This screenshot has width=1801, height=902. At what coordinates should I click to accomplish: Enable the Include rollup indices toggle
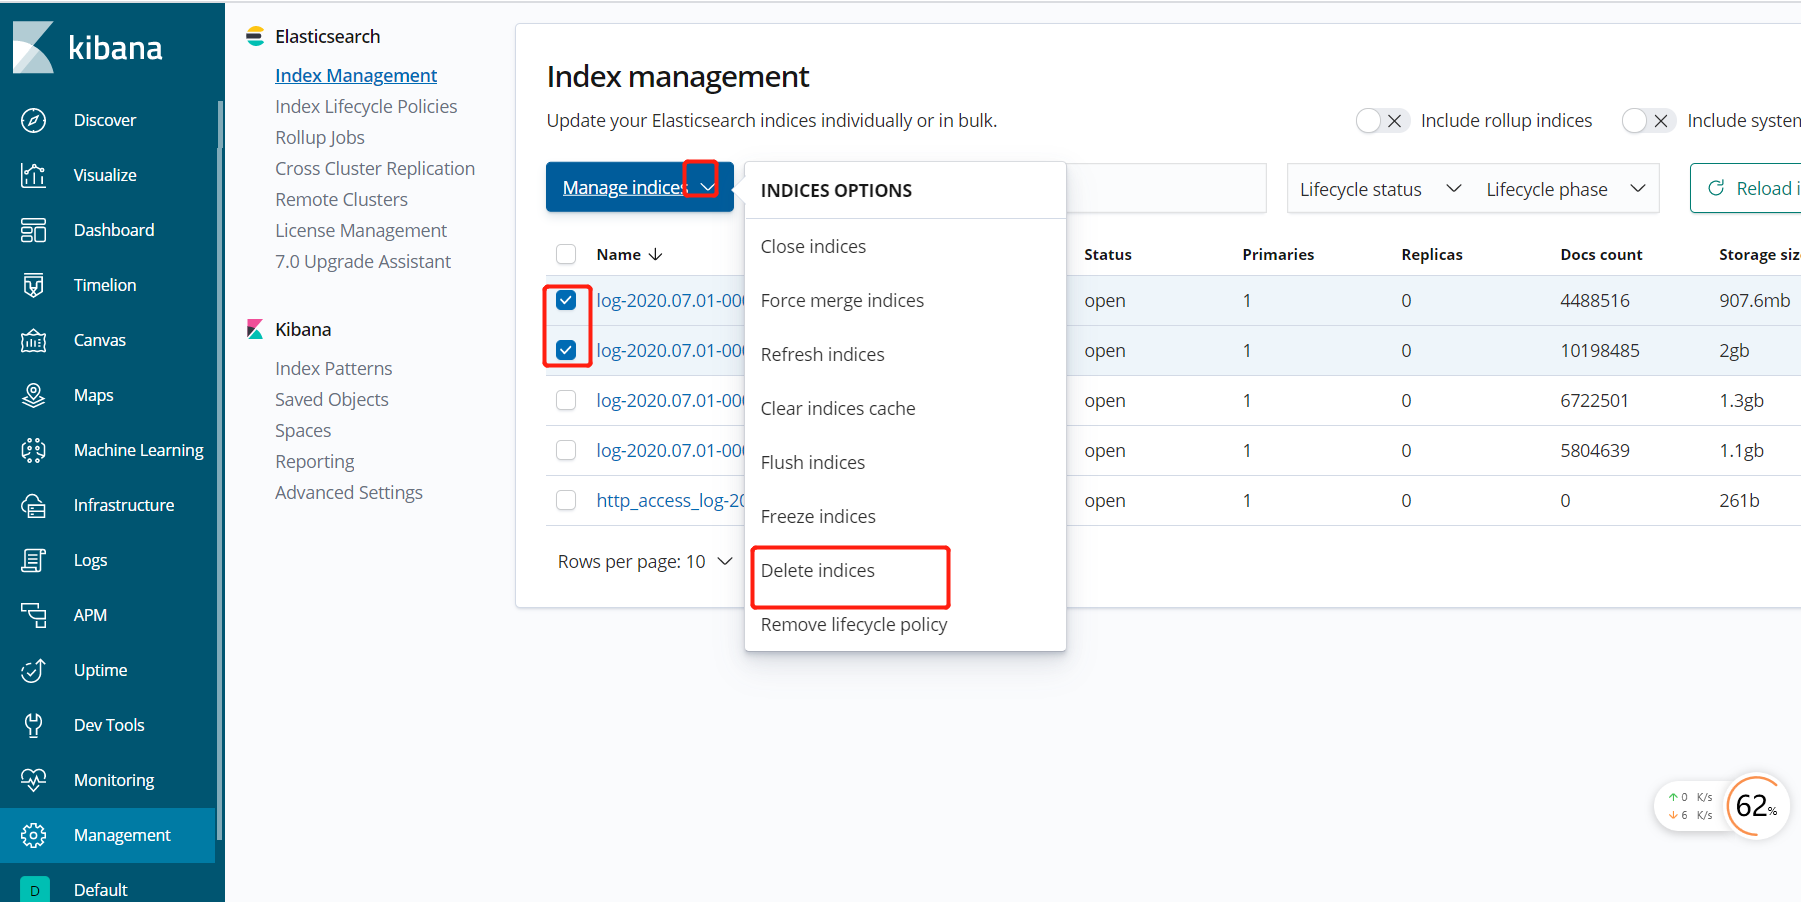(1381, 120)
